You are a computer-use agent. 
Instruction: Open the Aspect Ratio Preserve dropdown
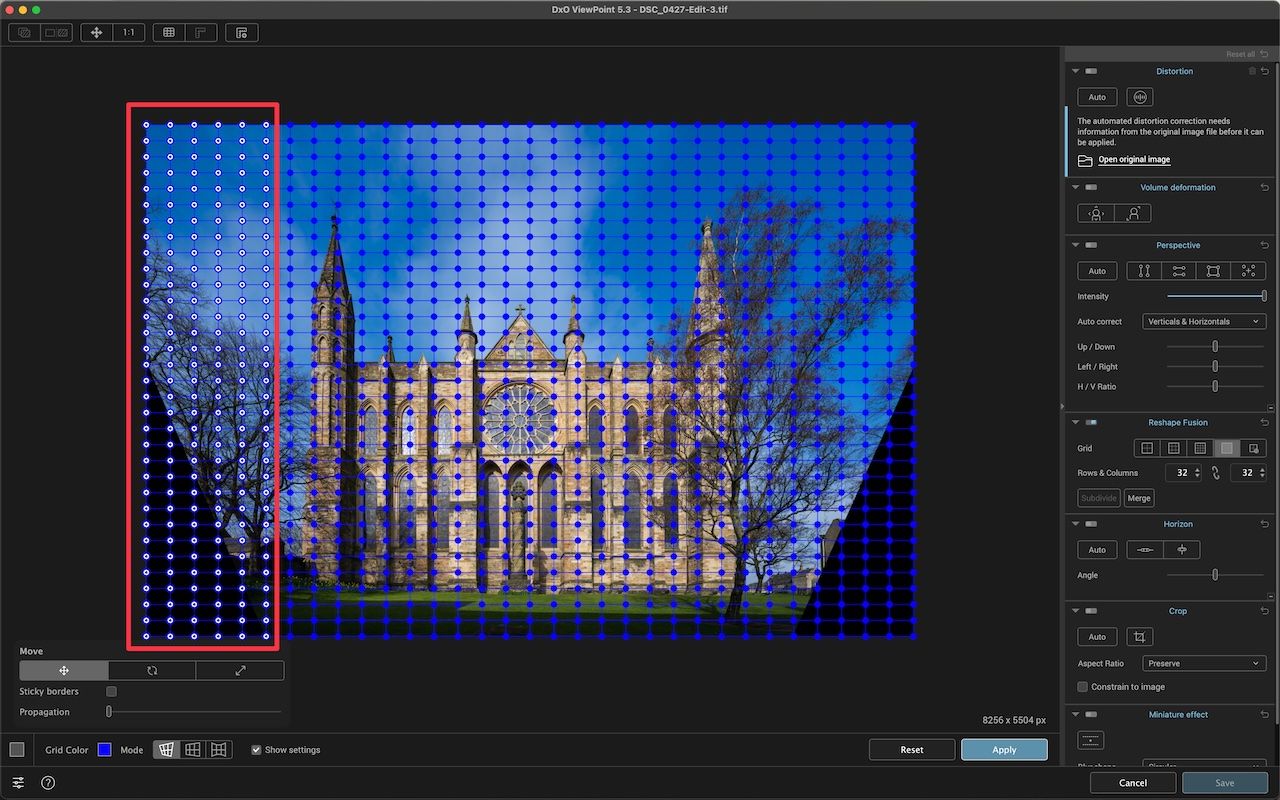(x=1204, y=663)
